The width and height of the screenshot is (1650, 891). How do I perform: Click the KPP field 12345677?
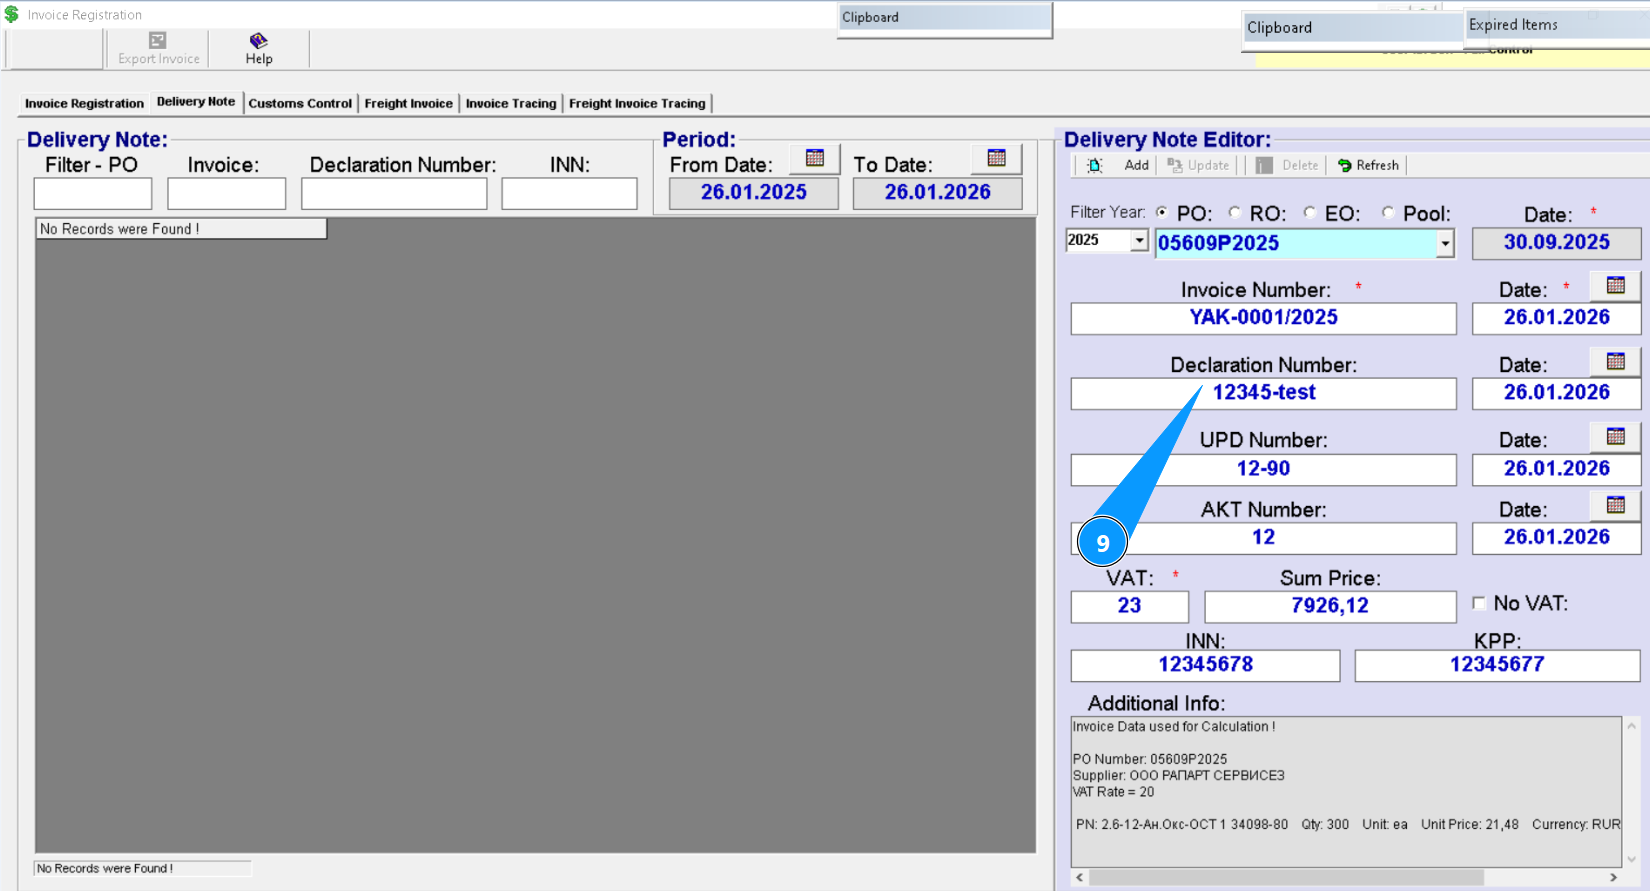(1497, 665)
